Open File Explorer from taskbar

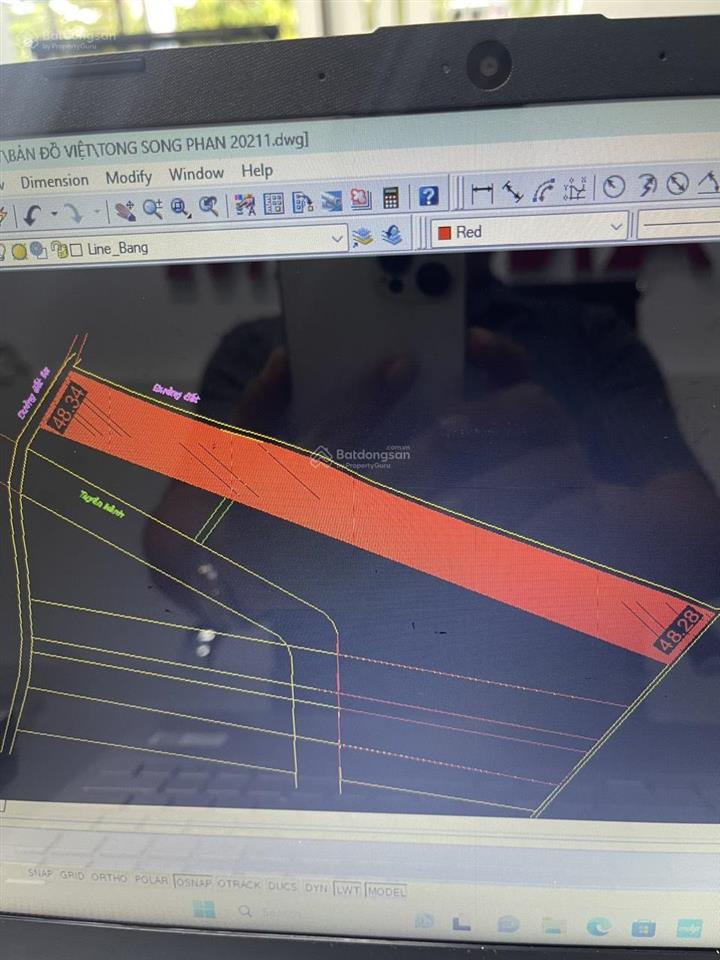(x=553, y=926)
